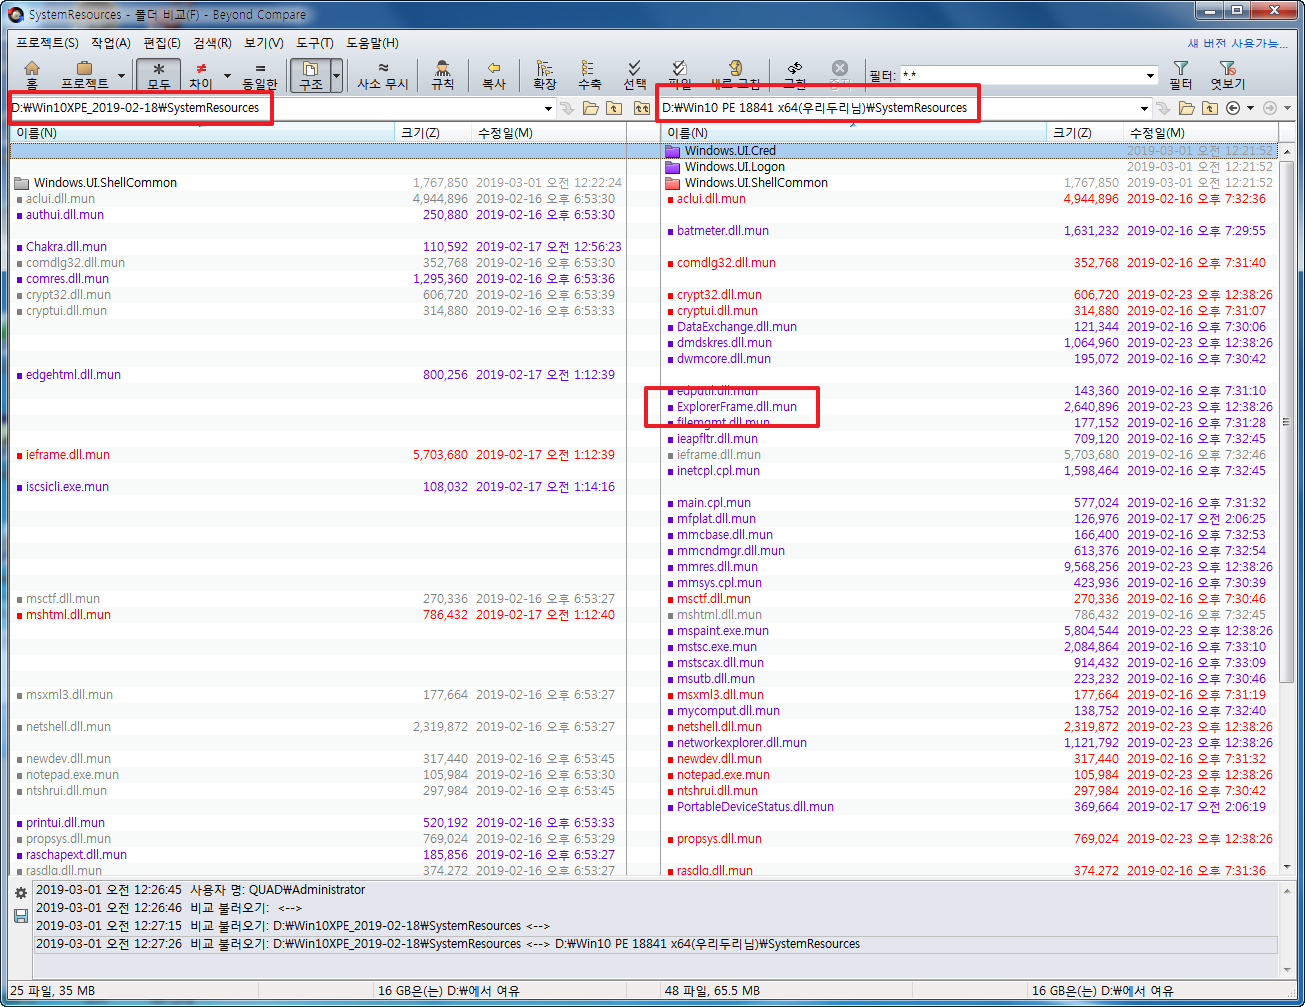Click the 엿보기 (Peek) filter icon
The height and width of the screenshot is (1007, 1305).
click(1228, 75)
